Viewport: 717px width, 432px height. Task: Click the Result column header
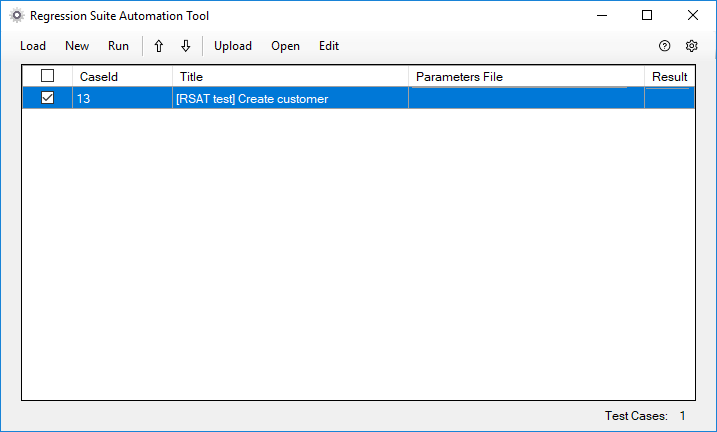click(669, 77)
